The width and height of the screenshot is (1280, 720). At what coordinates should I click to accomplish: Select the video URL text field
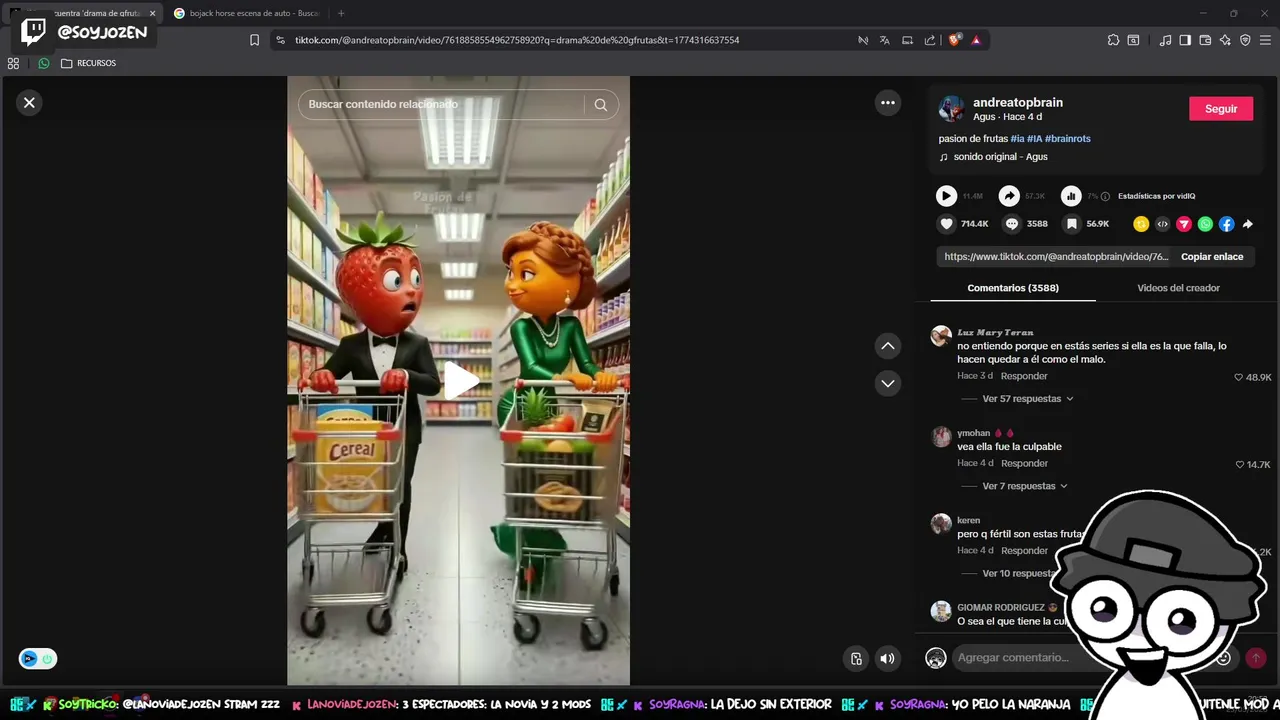pyautogui.click(x=1056, y=257)
